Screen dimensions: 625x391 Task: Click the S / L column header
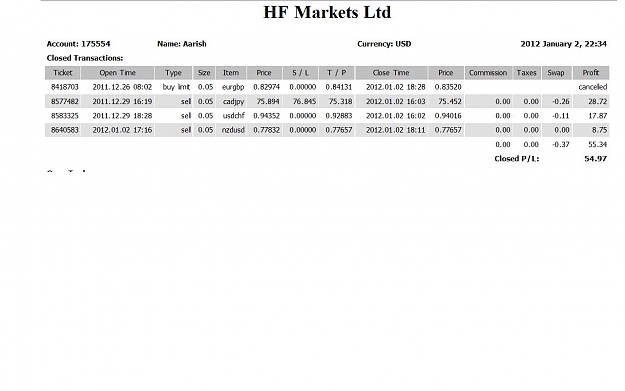[301, 73]
